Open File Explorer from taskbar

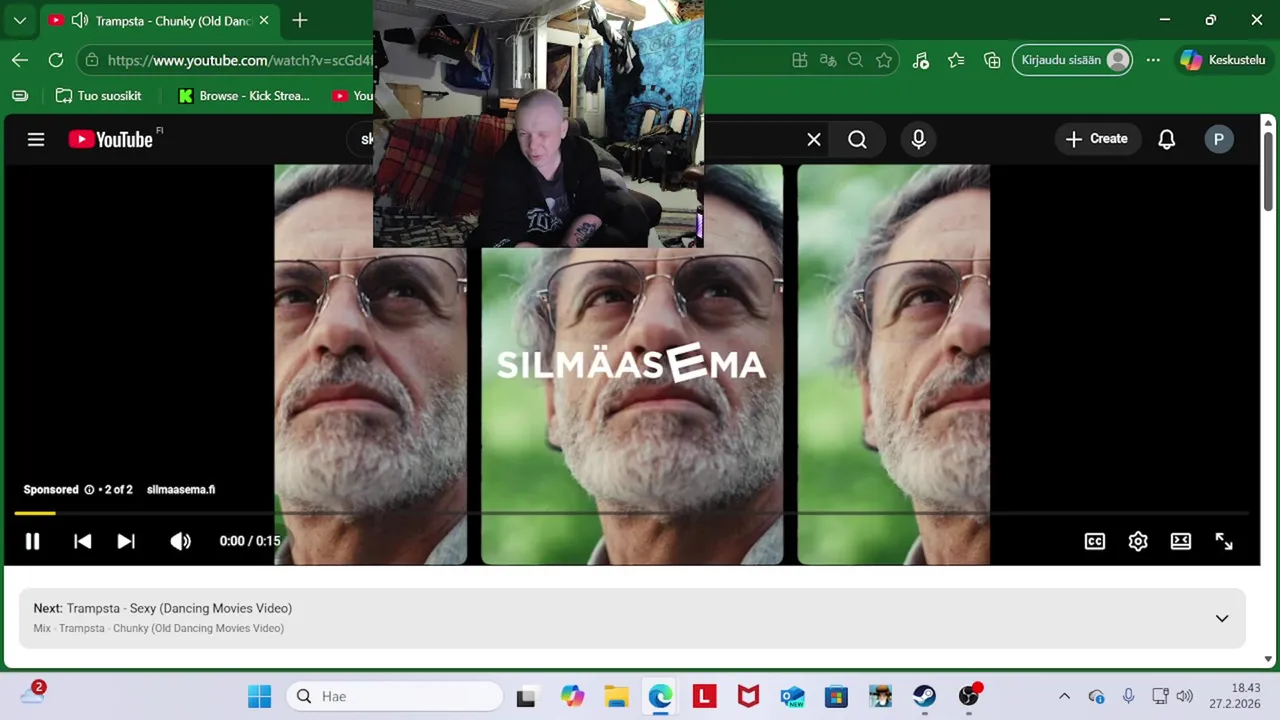point(616,696)
